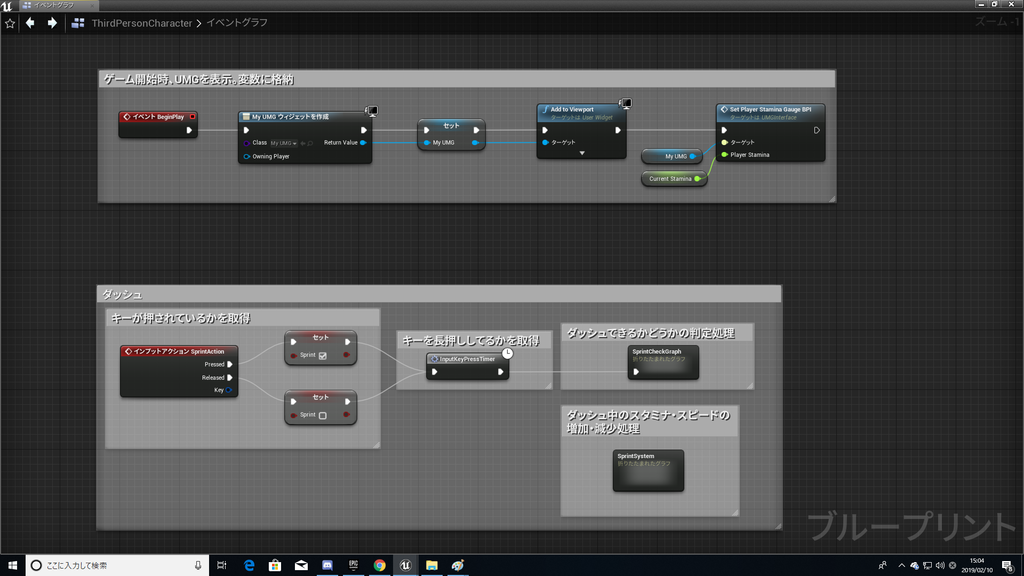
Task: Select インプットアクション SprintAction node title
Action: tap(179, 351)
